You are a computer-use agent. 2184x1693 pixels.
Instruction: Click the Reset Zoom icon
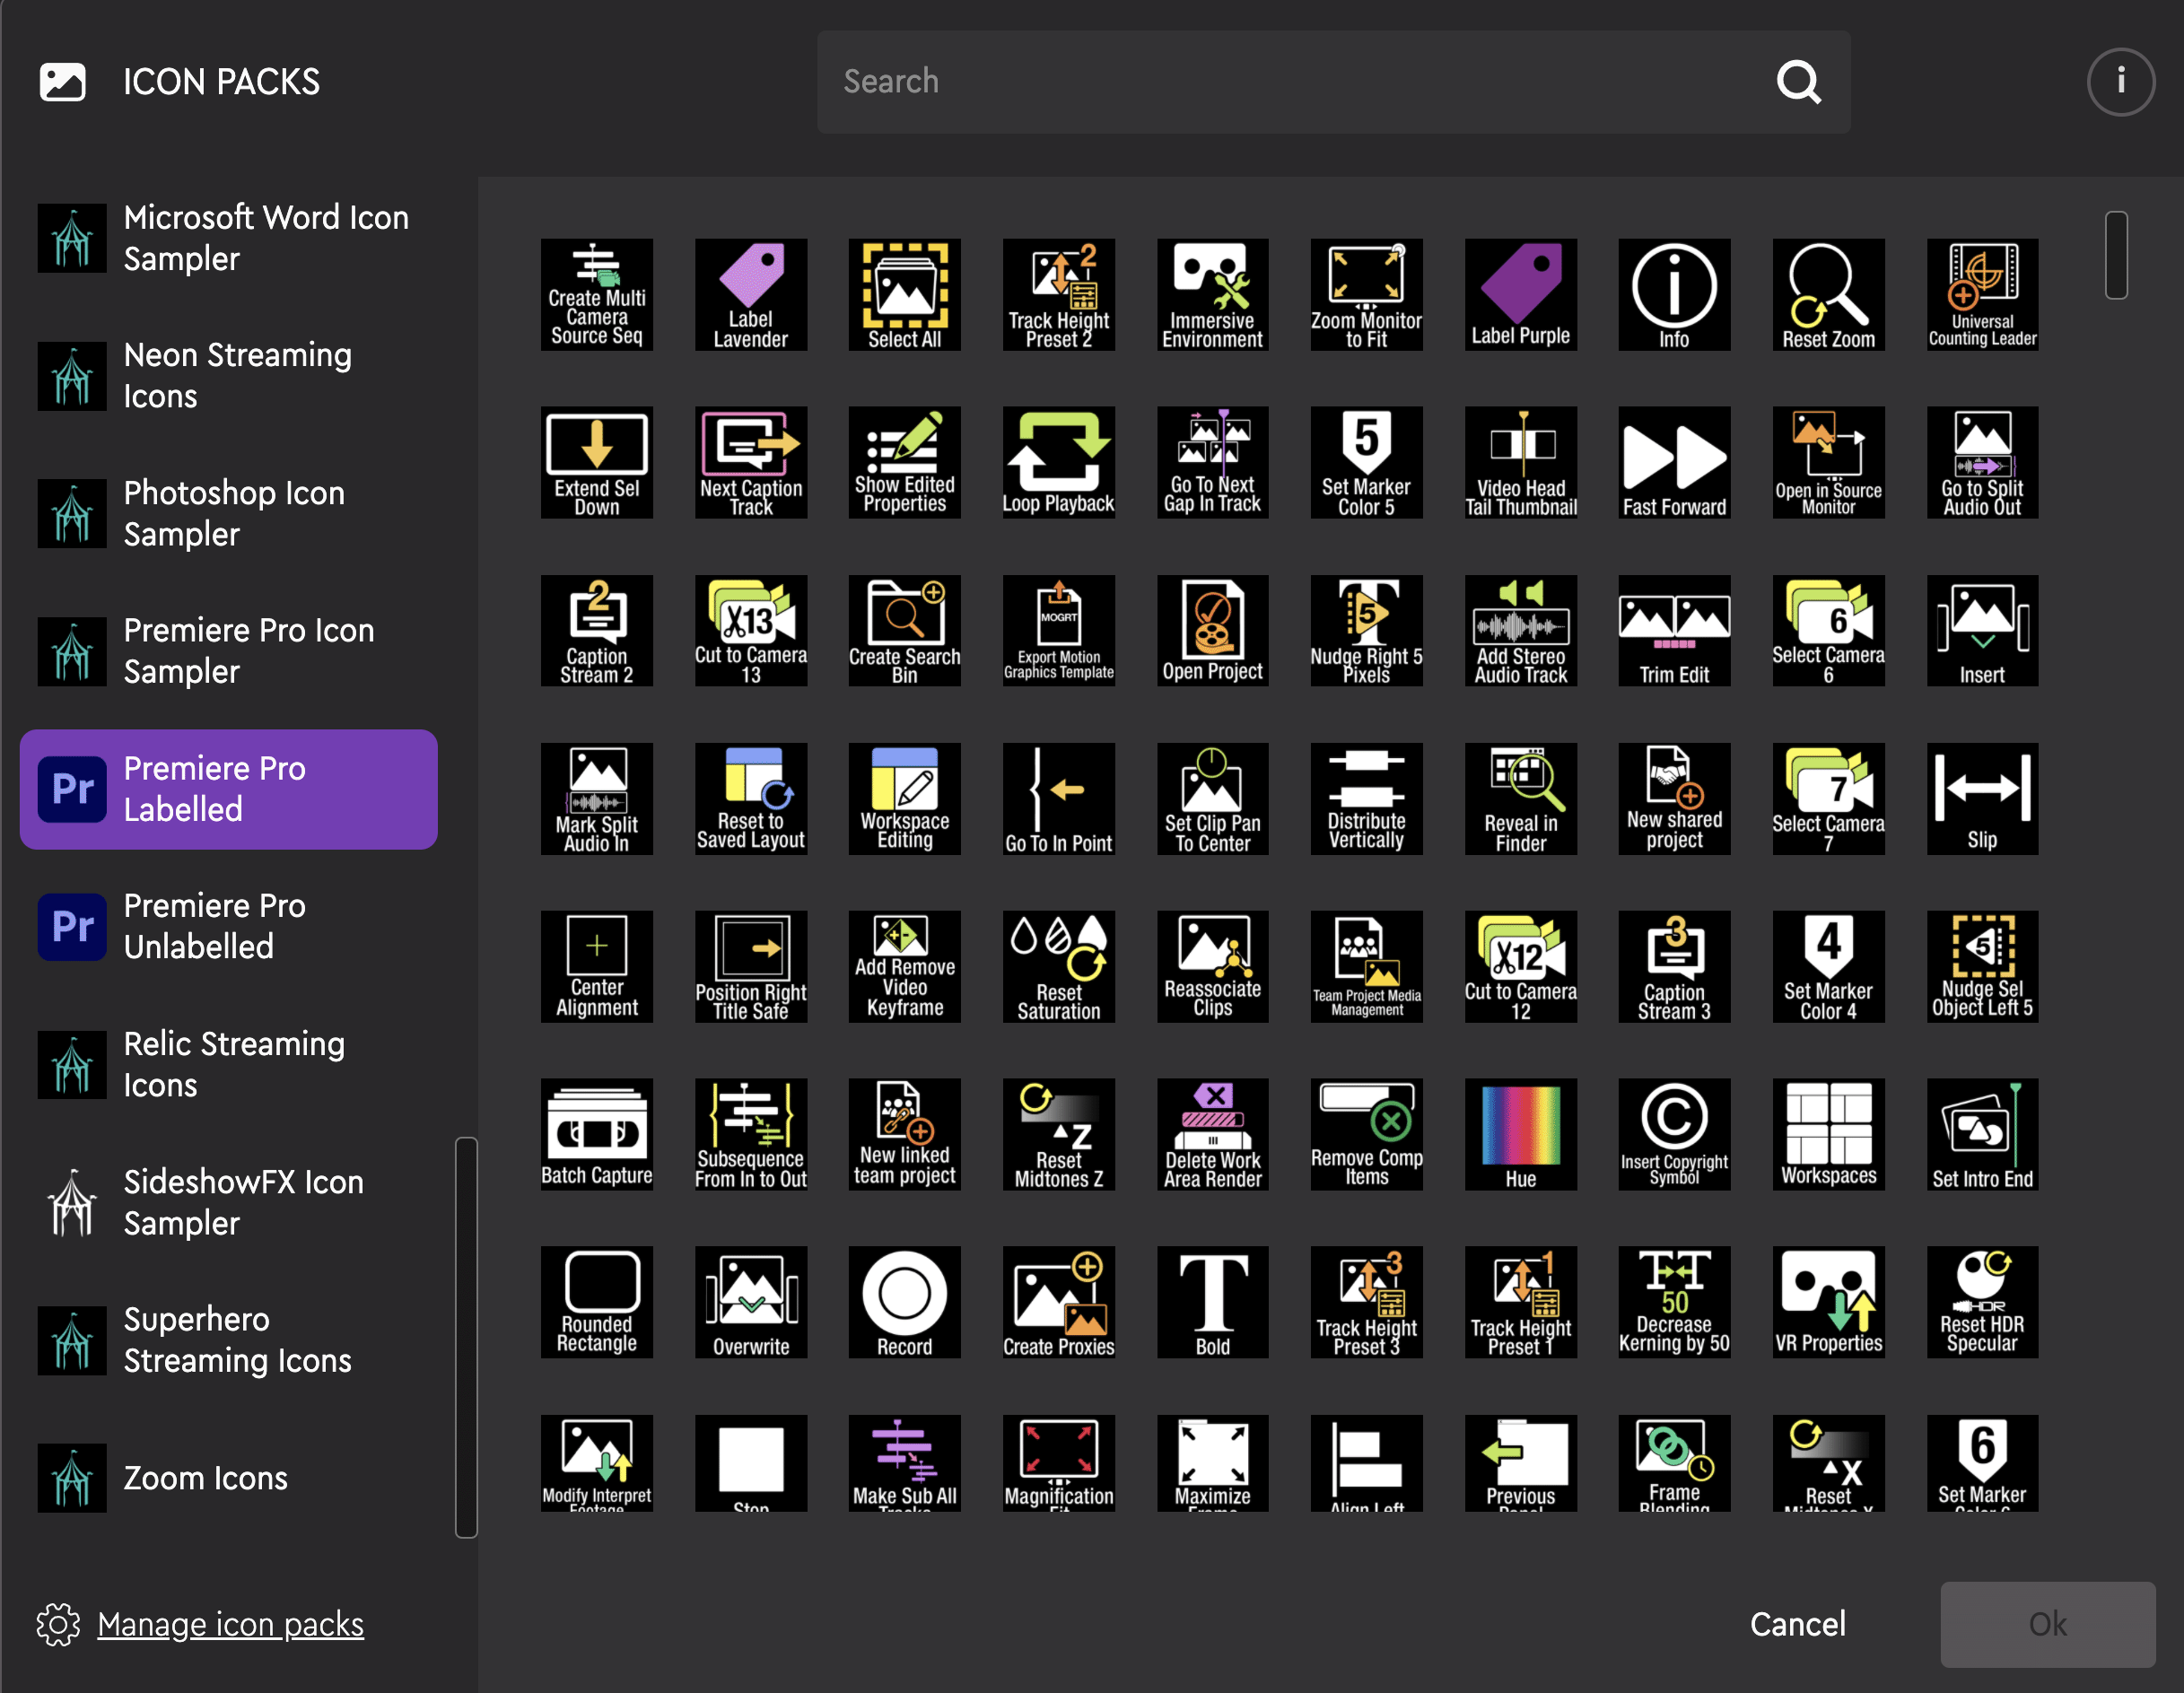pyautogui.click(x=1828, y=295)
